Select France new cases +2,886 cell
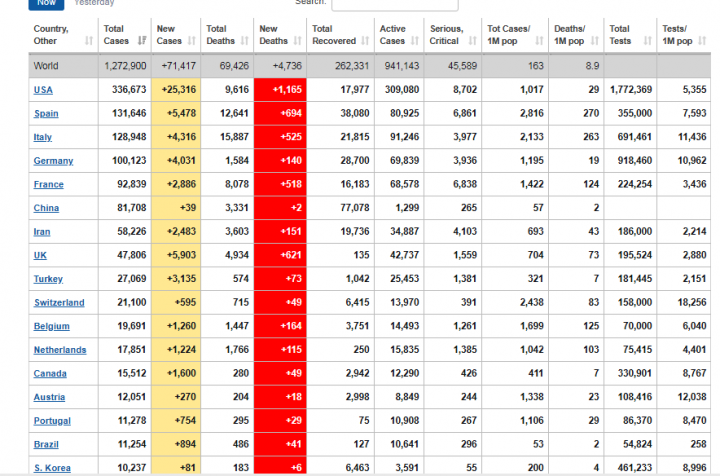The height and width of the screenshot is (476, 720). tap(176, 184)
